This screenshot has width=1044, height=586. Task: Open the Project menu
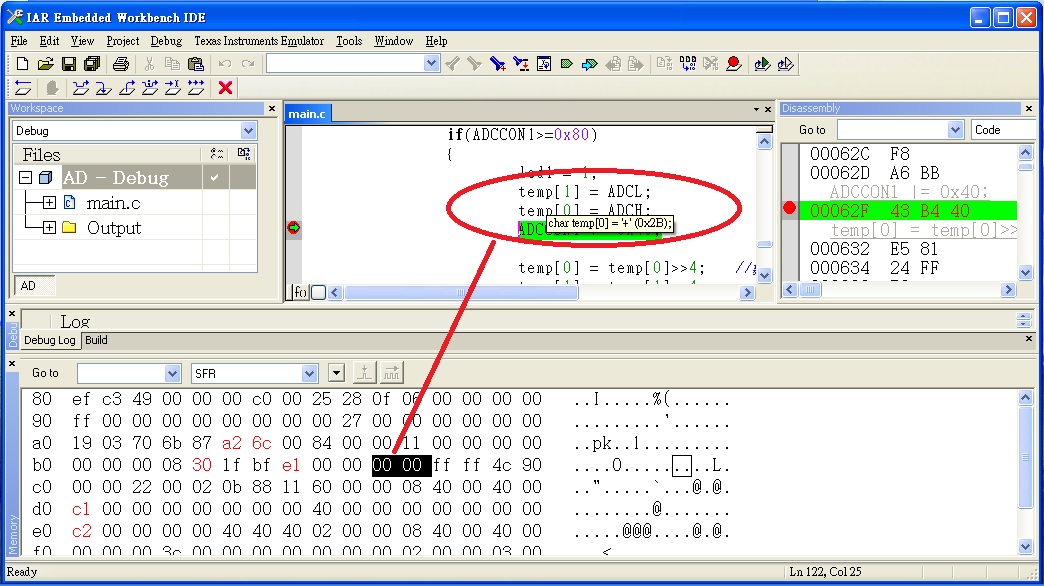(x=123, y=41)
